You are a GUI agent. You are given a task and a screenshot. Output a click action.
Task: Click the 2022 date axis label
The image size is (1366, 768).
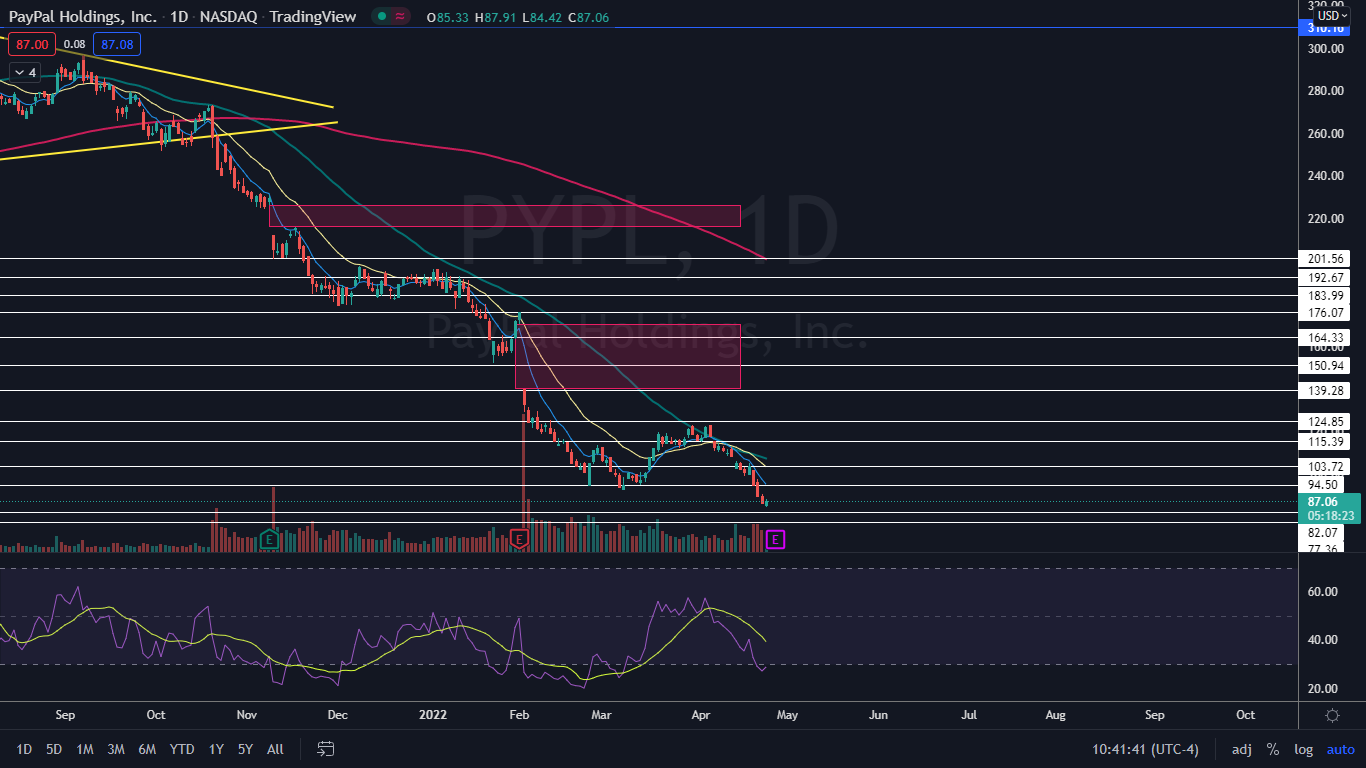point(432,715)
